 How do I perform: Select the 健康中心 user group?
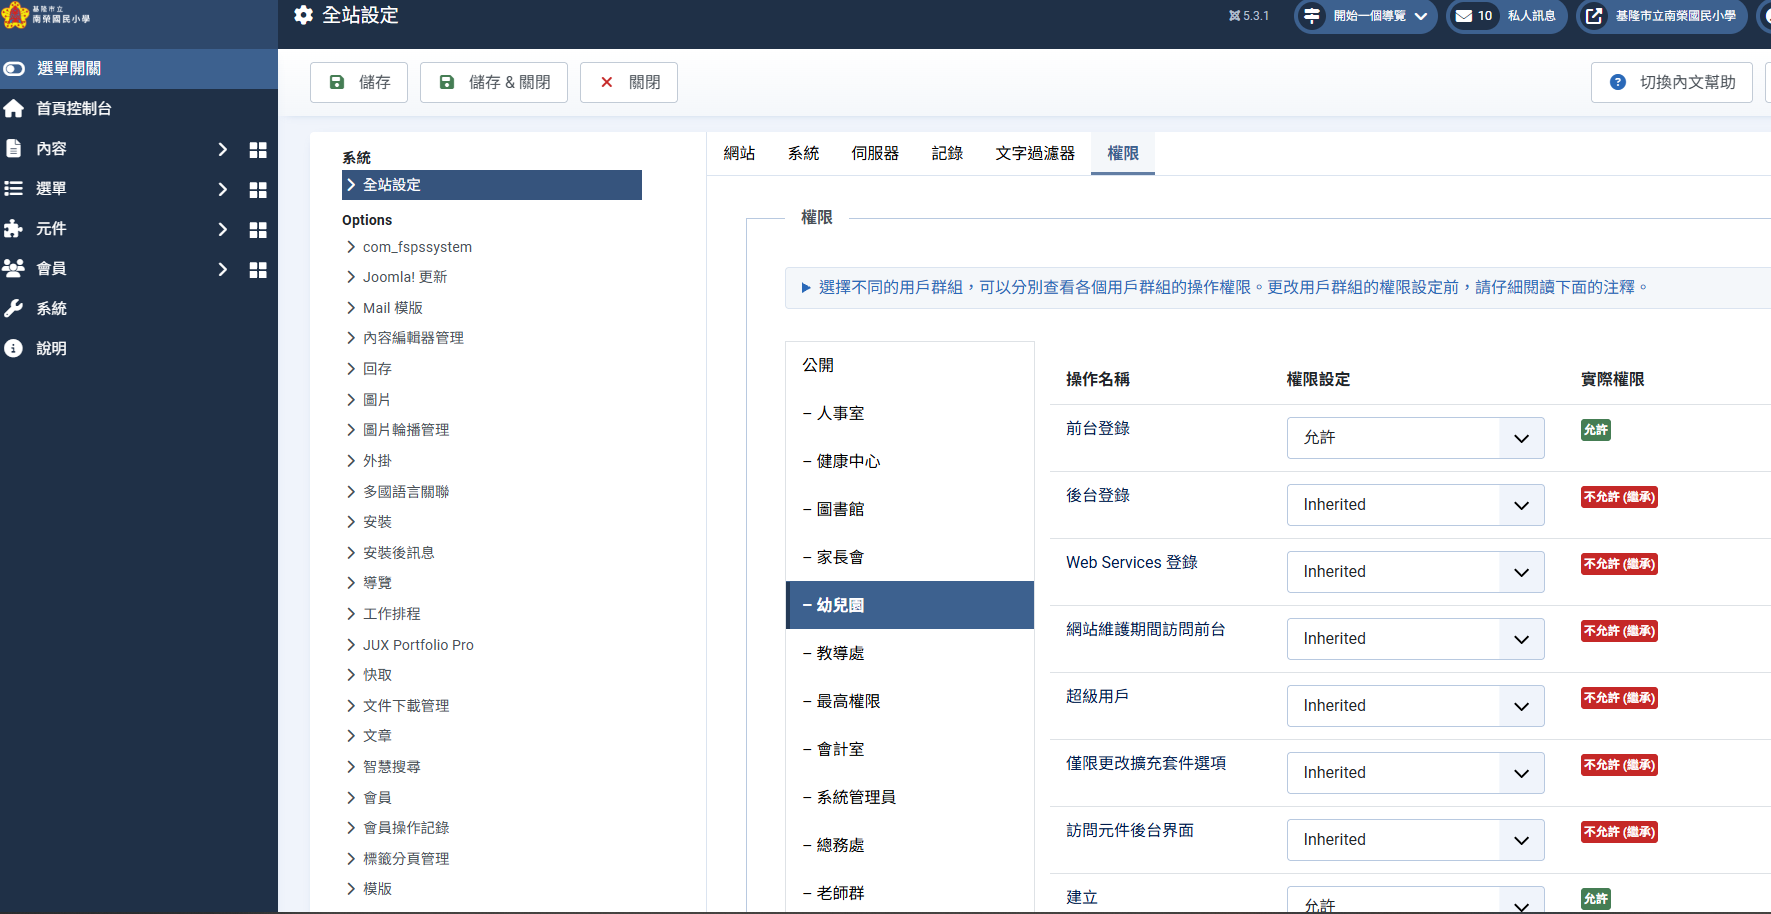pos(910,461)
